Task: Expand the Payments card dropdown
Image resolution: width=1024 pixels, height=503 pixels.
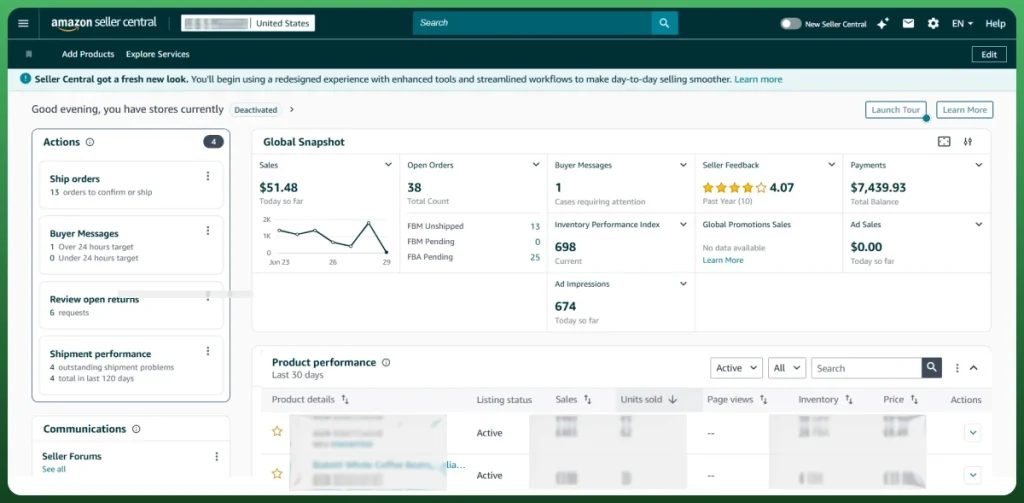Action: click(x=978, y=165)
